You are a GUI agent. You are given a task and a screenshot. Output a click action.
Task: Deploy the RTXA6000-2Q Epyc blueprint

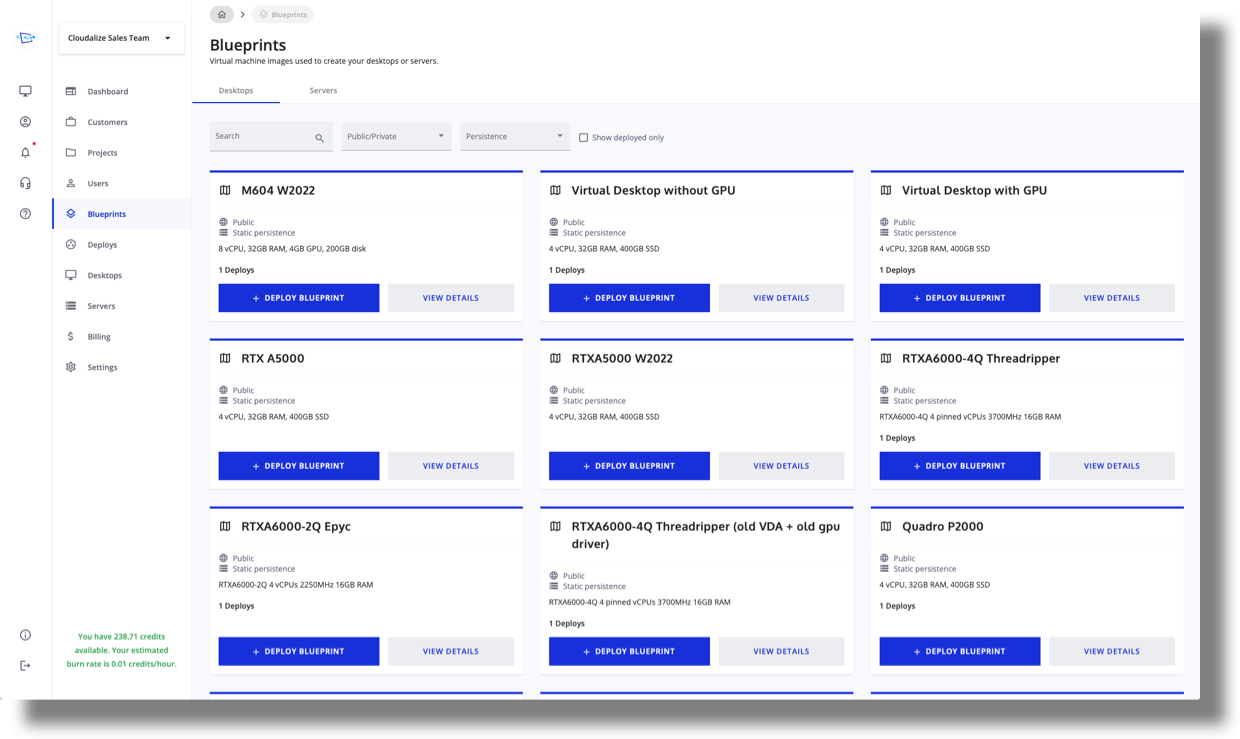[299, 651]
